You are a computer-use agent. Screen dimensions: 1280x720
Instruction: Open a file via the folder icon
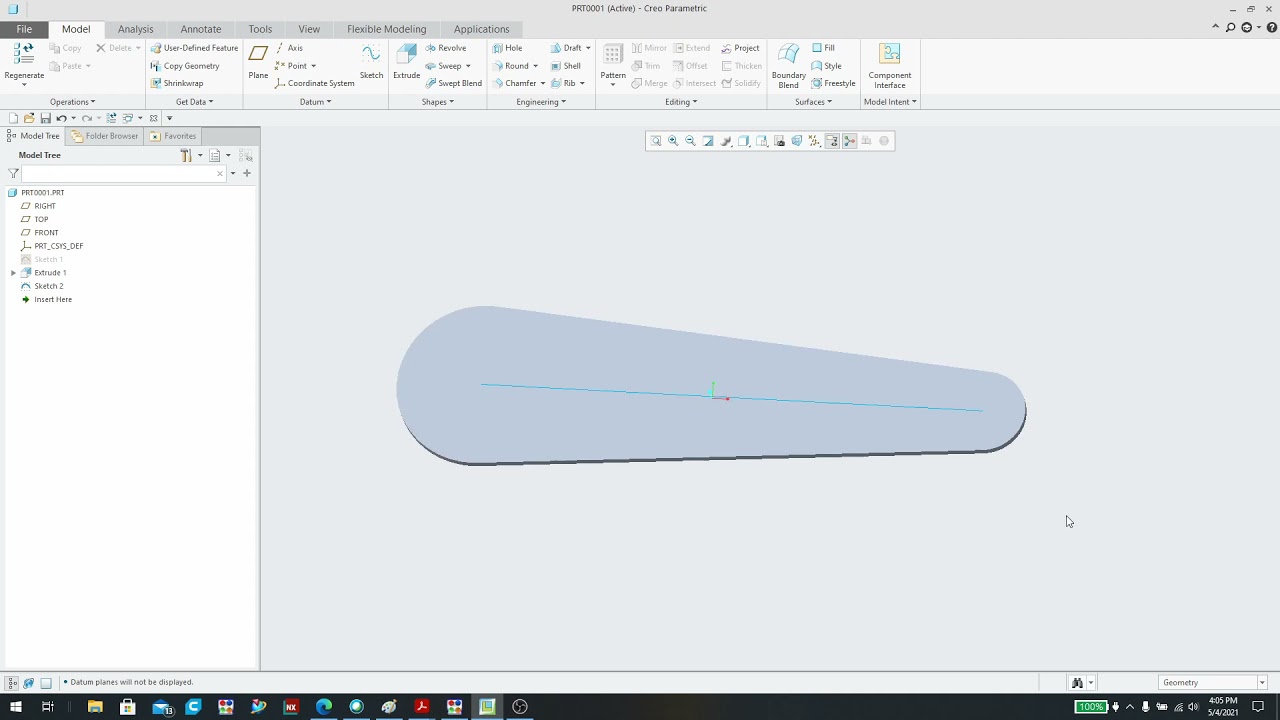29,118
